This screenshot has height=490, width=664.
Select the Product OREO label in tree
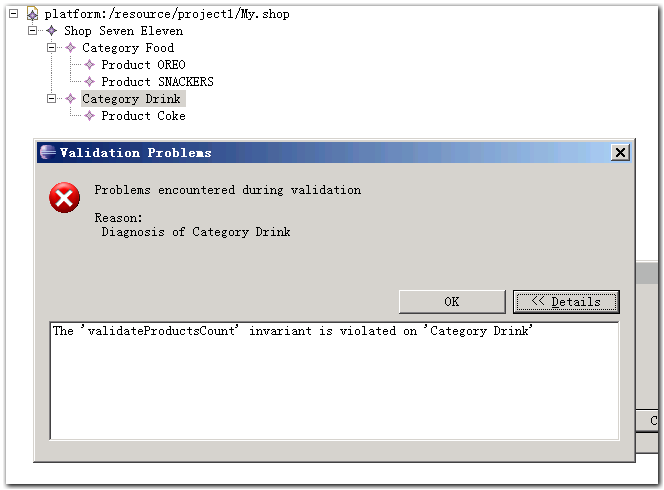[x=143, y=65]
